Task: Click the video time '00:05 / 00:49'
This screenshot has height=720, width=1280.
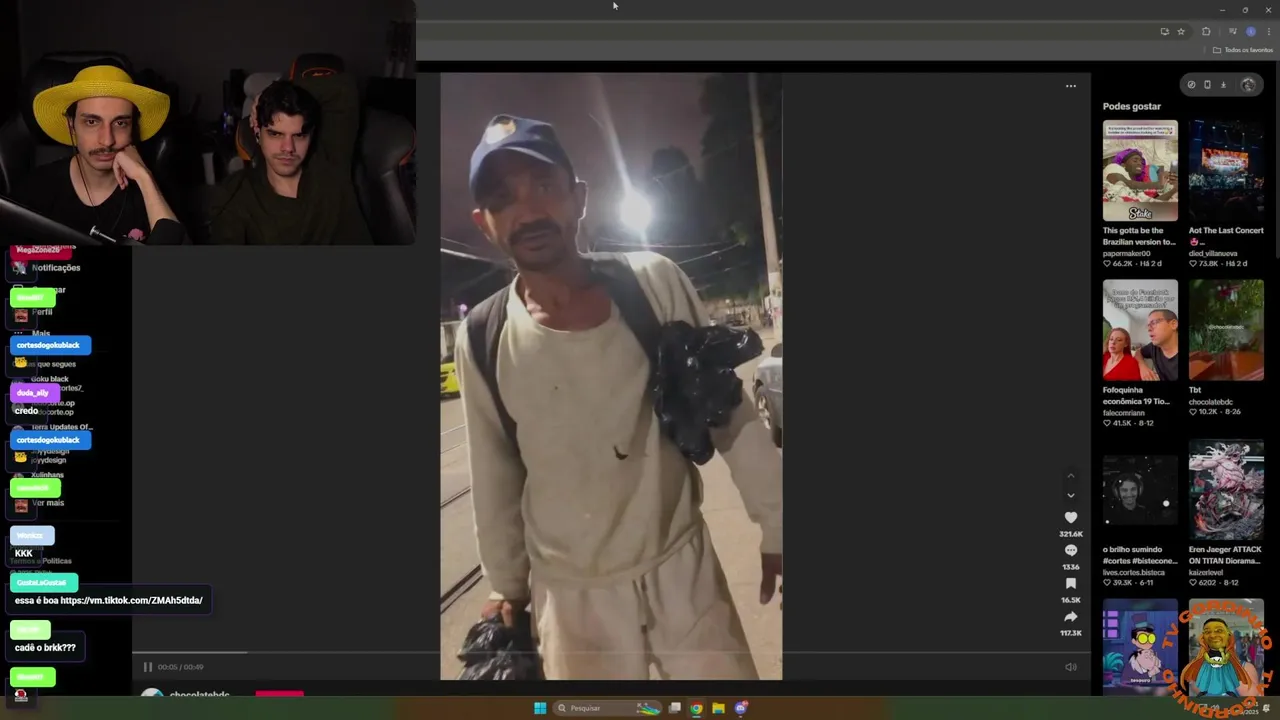Action: pyautogui.click(x=180, y=667)
